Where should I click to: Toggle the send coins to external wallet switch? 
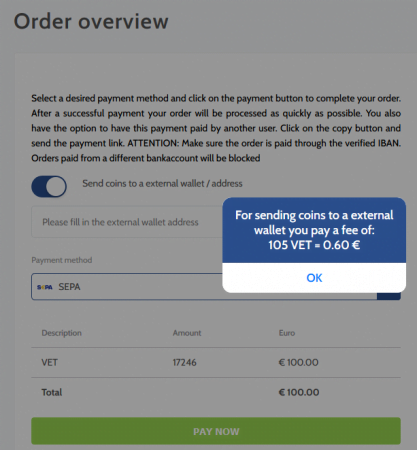click(x=49, y=186)
